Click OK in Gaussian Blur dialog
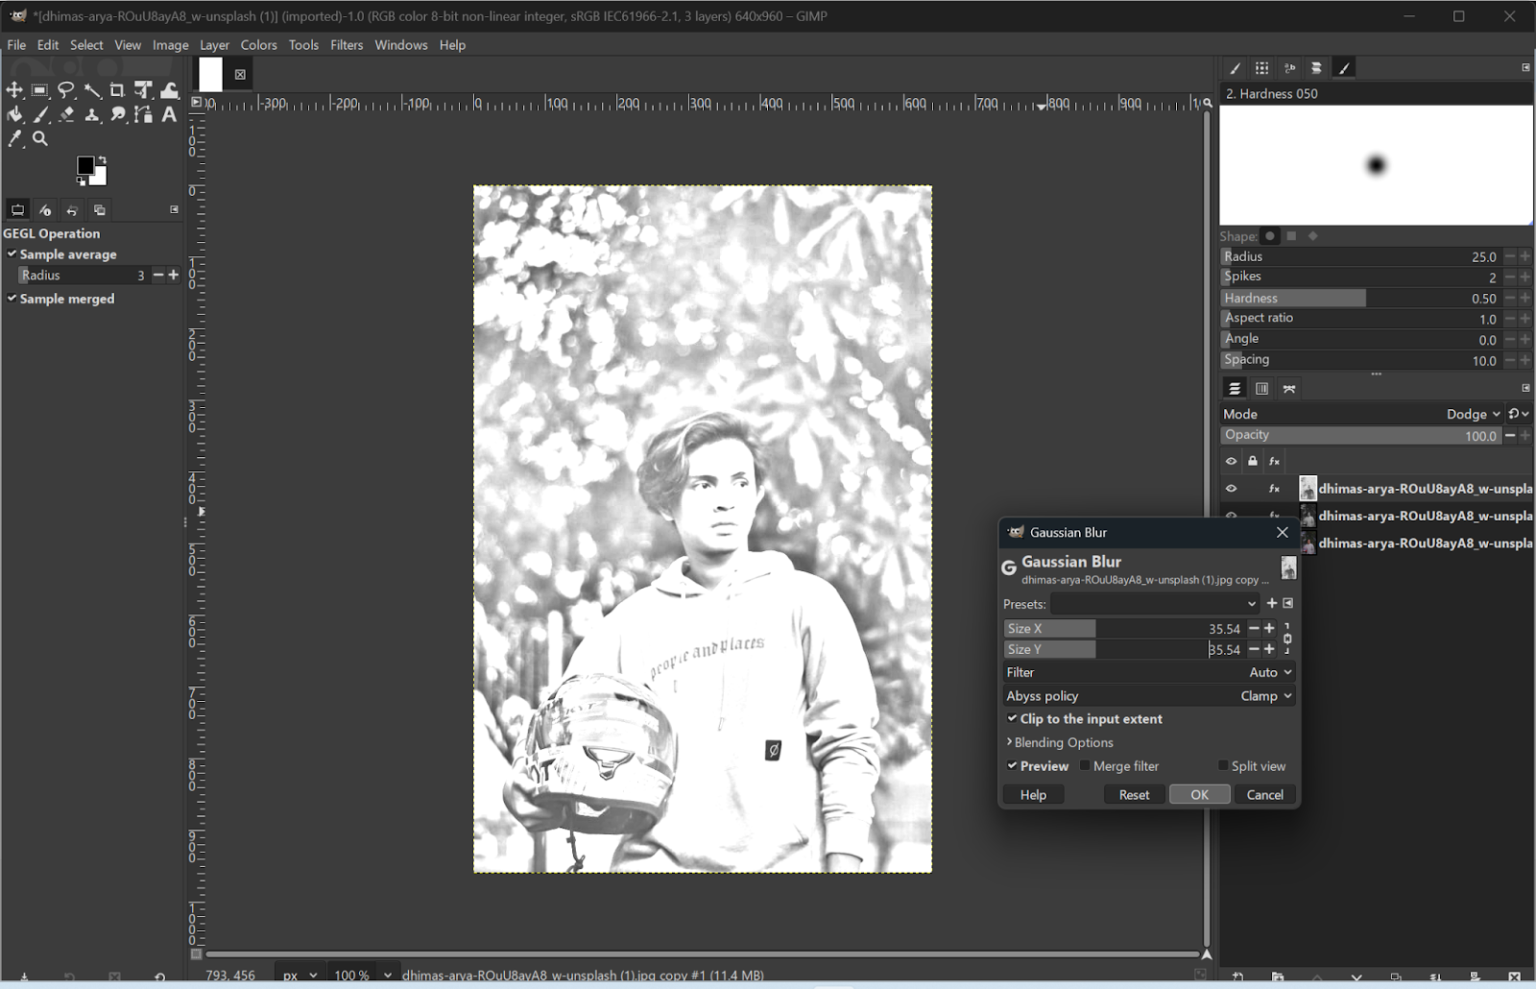 point(1199,795)
